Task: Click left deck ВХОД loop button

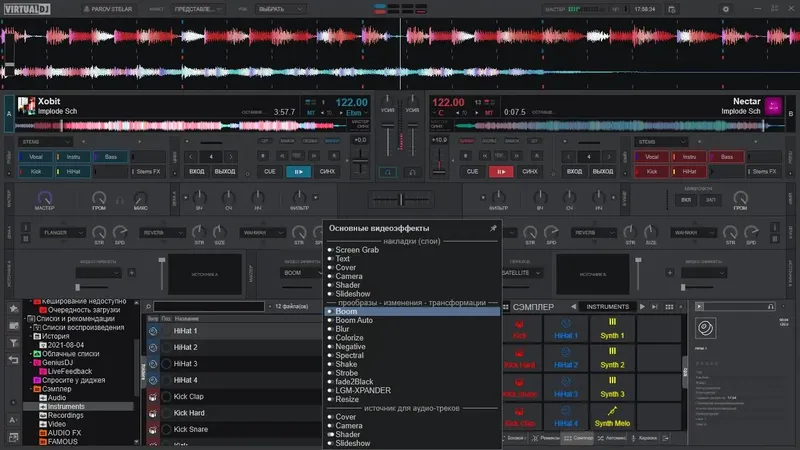Action: (196, 172)
